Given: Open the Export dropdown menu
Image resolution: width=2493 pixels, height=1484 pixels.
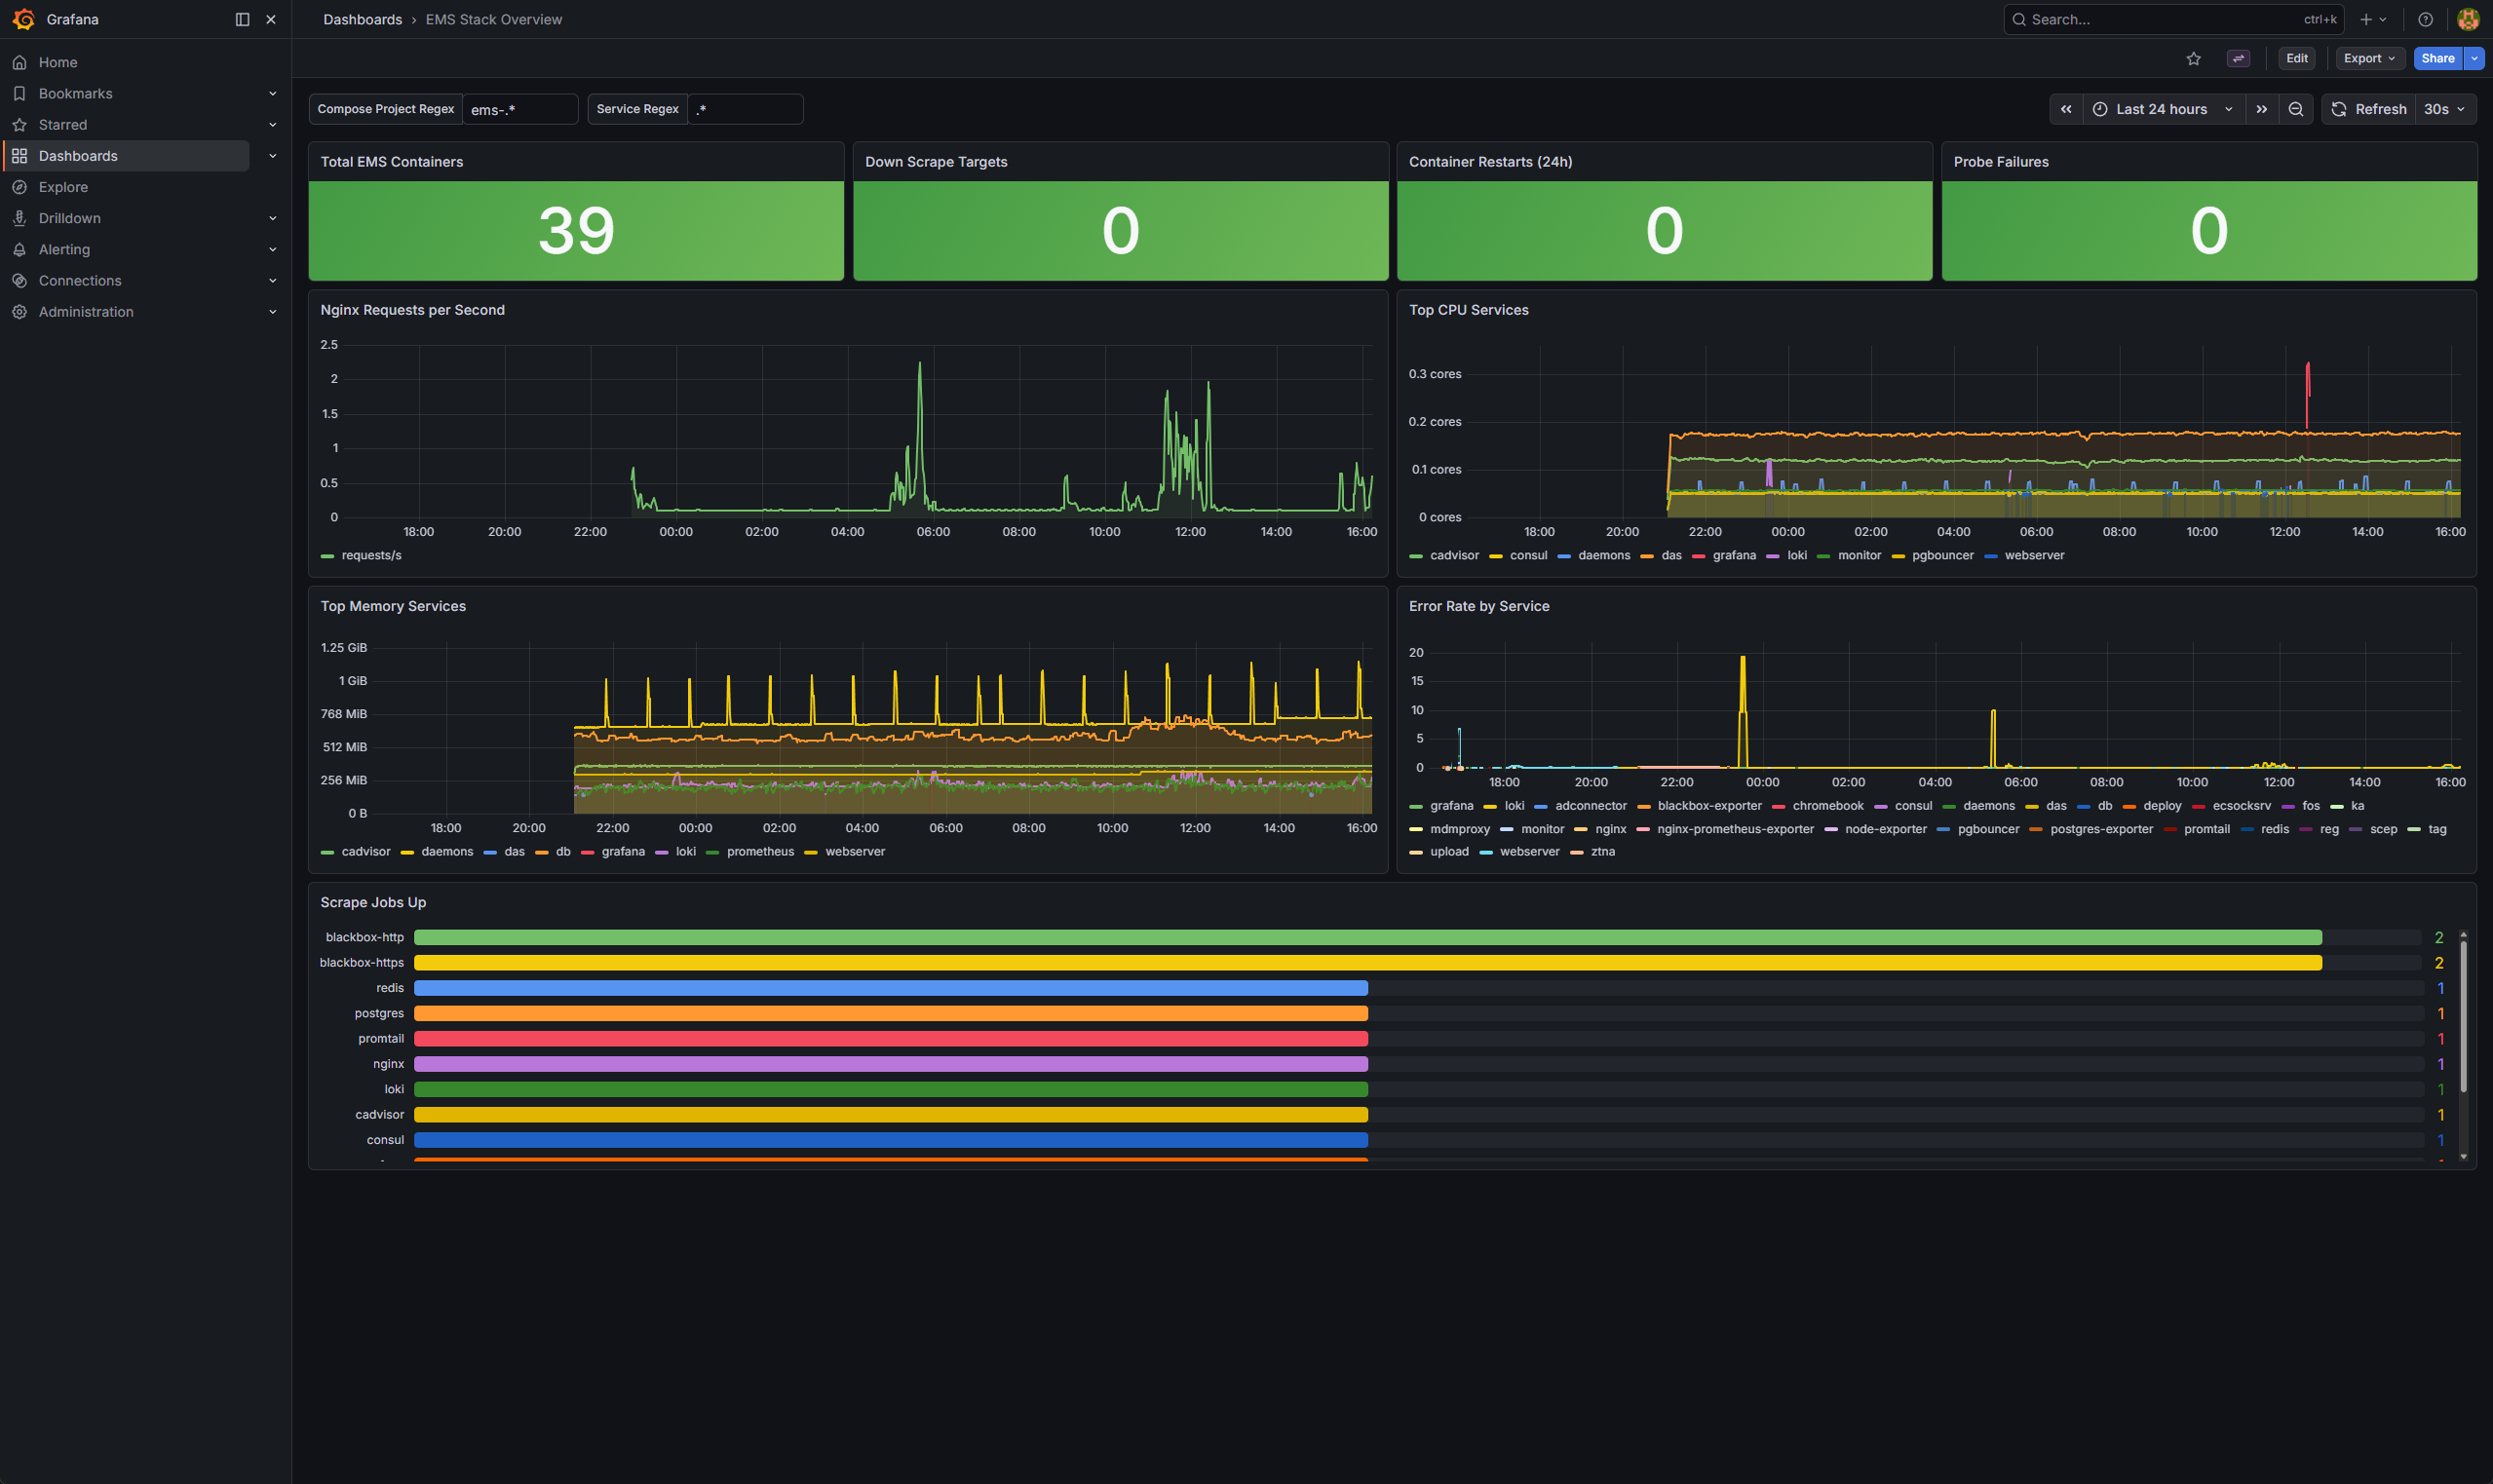Looking at the screenshot, I should pos(2369,58).
